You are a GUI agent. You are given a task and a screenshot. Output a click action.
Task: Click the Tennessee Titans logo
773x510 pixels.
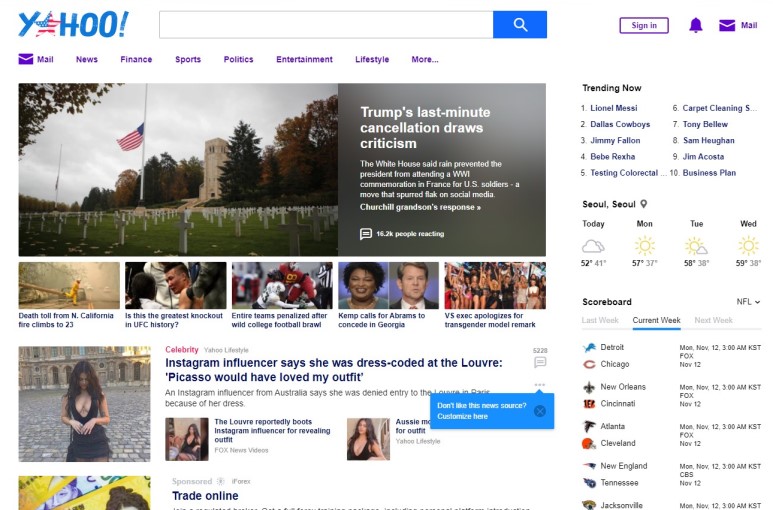point(589,483)
